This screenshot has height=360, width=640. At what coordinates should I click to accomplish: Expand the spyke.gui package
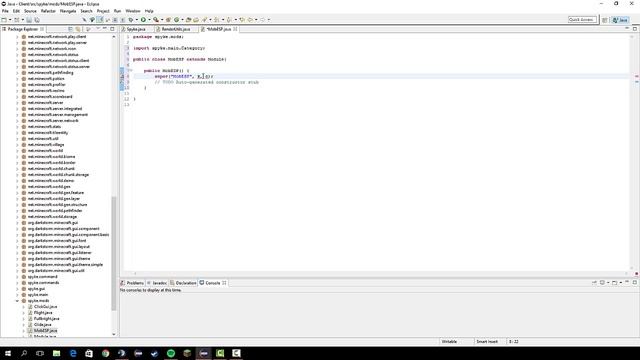coord(17,289)
